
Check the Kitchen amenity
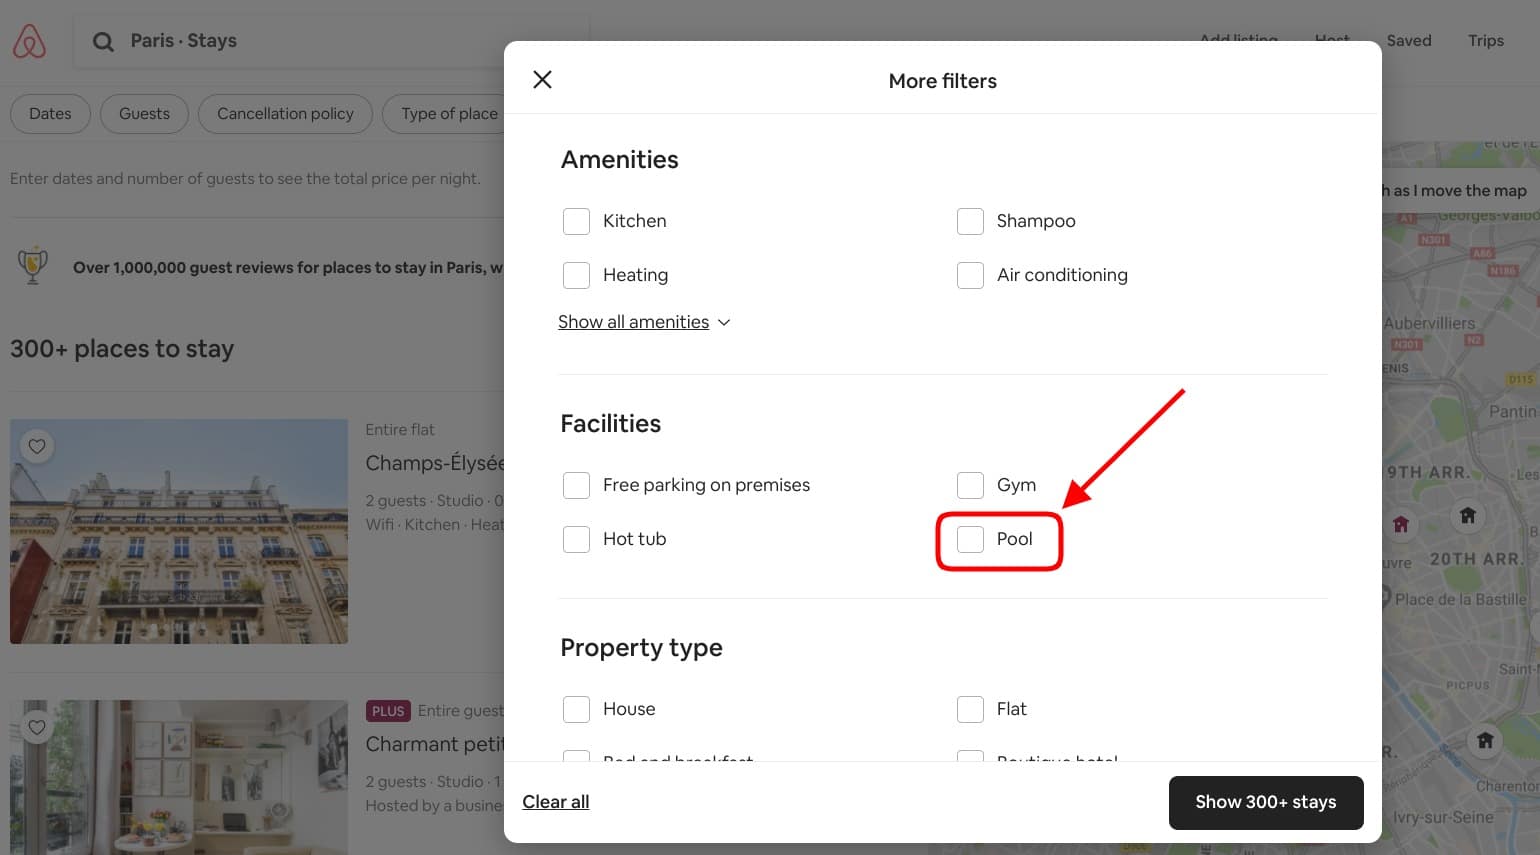pyautogui.click(x=576, y=221)
